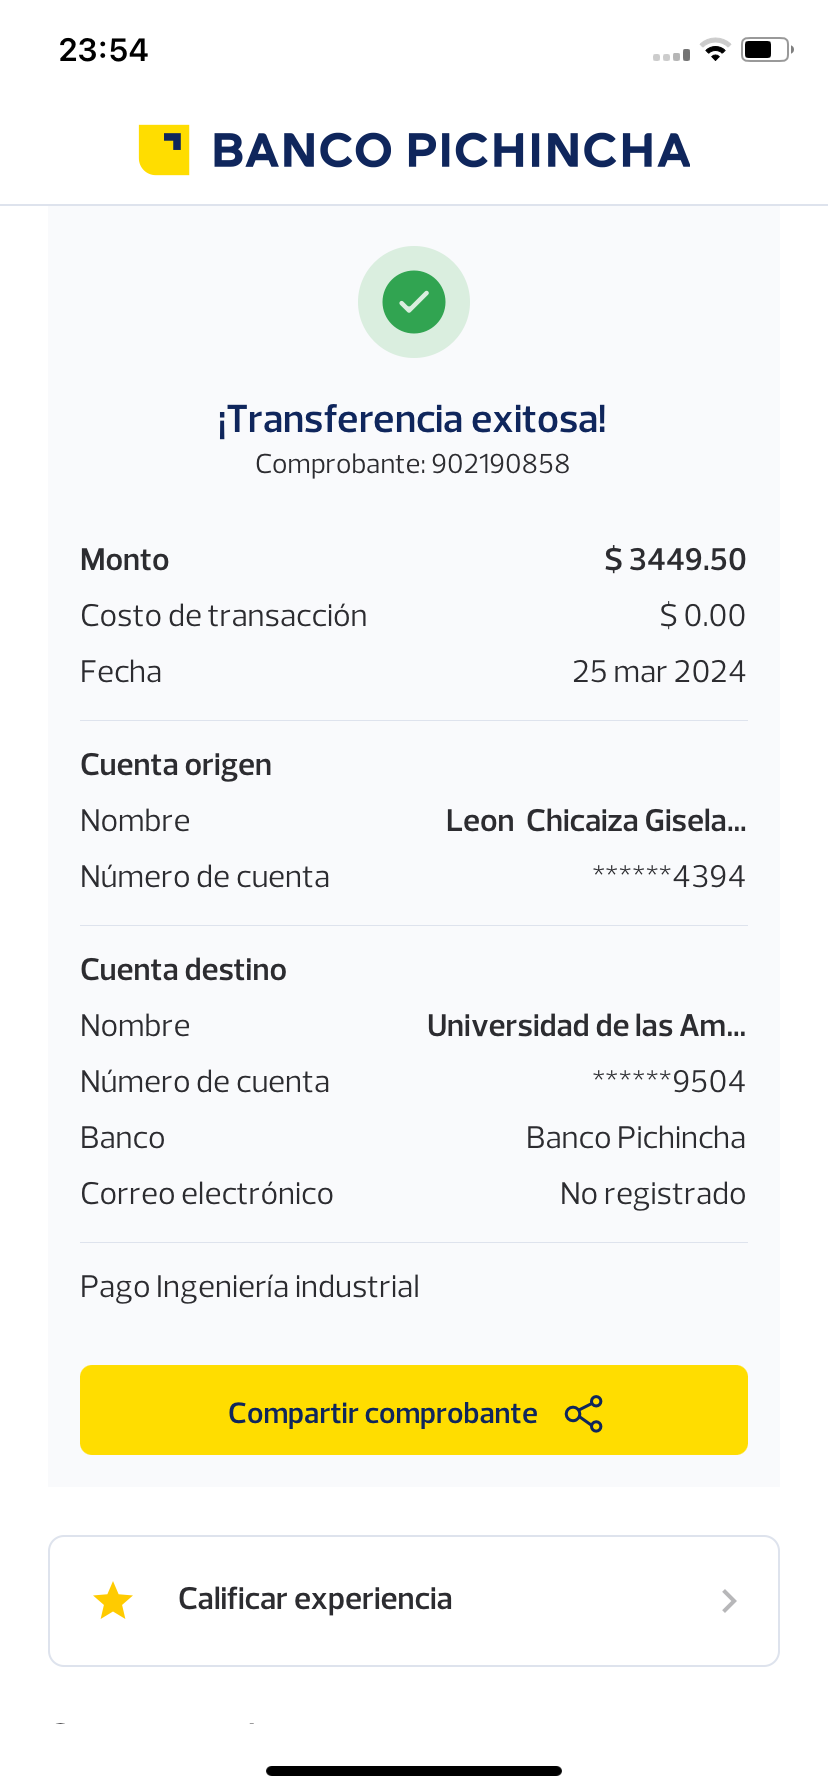Tap the yellow star rating icon
This screenshot has width=828, height=1792.
[x=113, y=1601]
